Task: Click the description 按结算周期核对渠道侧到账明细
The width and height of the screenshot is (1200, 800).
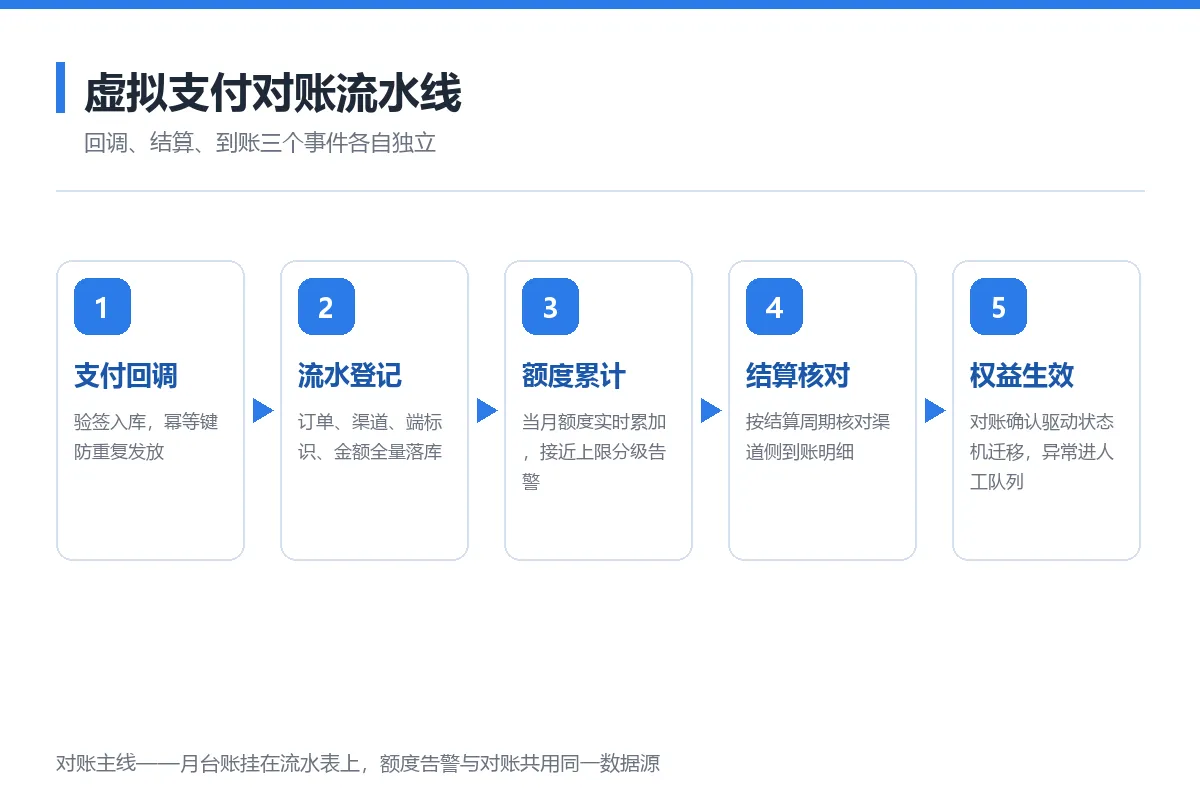Action: pyautogui.click(x=818, y=437)
